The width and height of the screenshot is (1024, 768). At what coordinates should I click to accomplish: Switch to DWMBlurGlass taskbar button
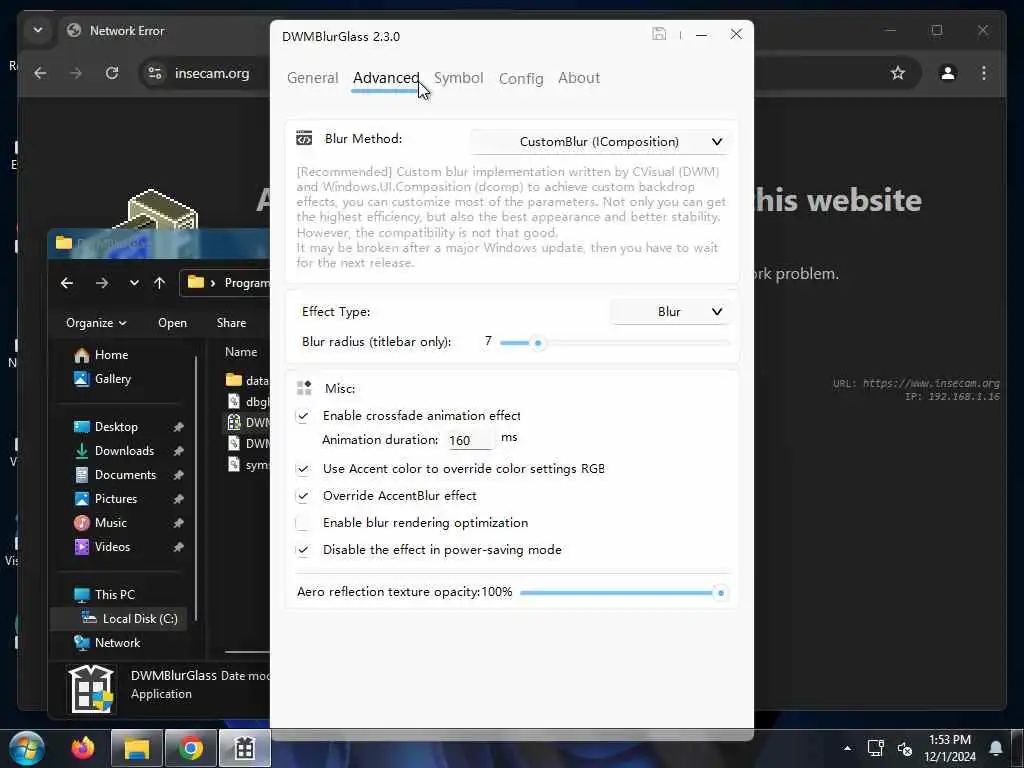pyautogui.click(x=245, y=748)
